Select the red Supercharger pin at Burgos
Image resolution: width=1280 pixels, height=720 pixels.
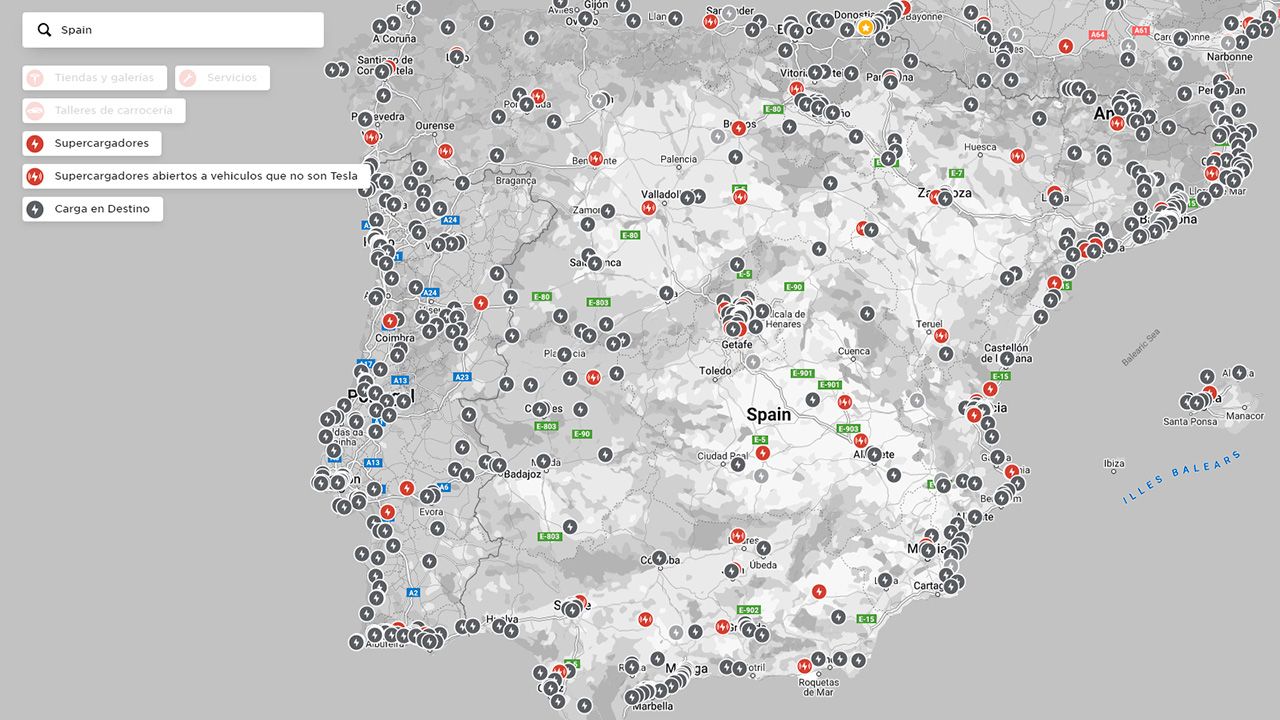[x=738, y=128]
